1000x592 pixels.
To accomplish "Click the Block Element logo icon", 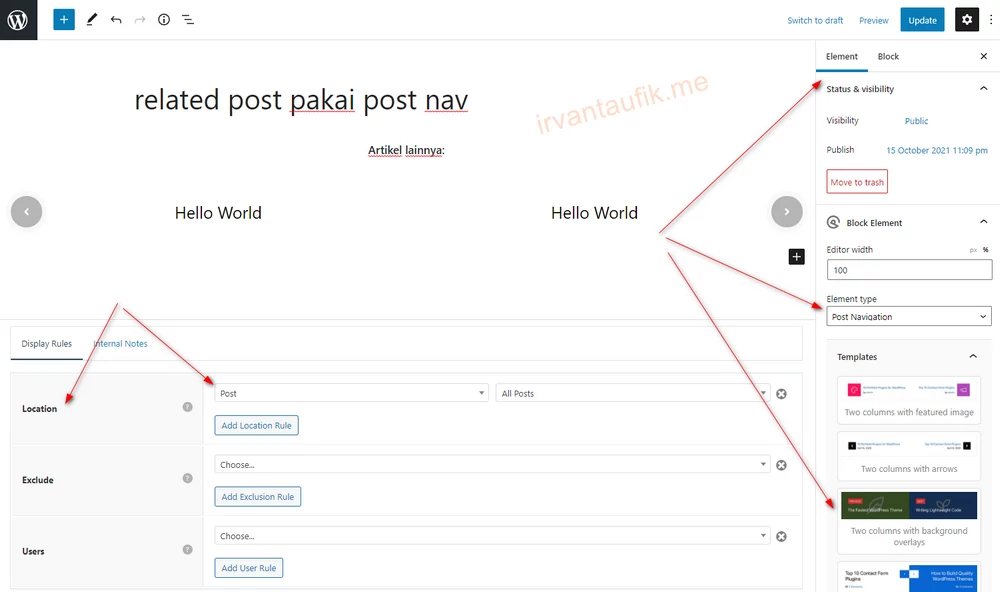I will tap(833, 222).
